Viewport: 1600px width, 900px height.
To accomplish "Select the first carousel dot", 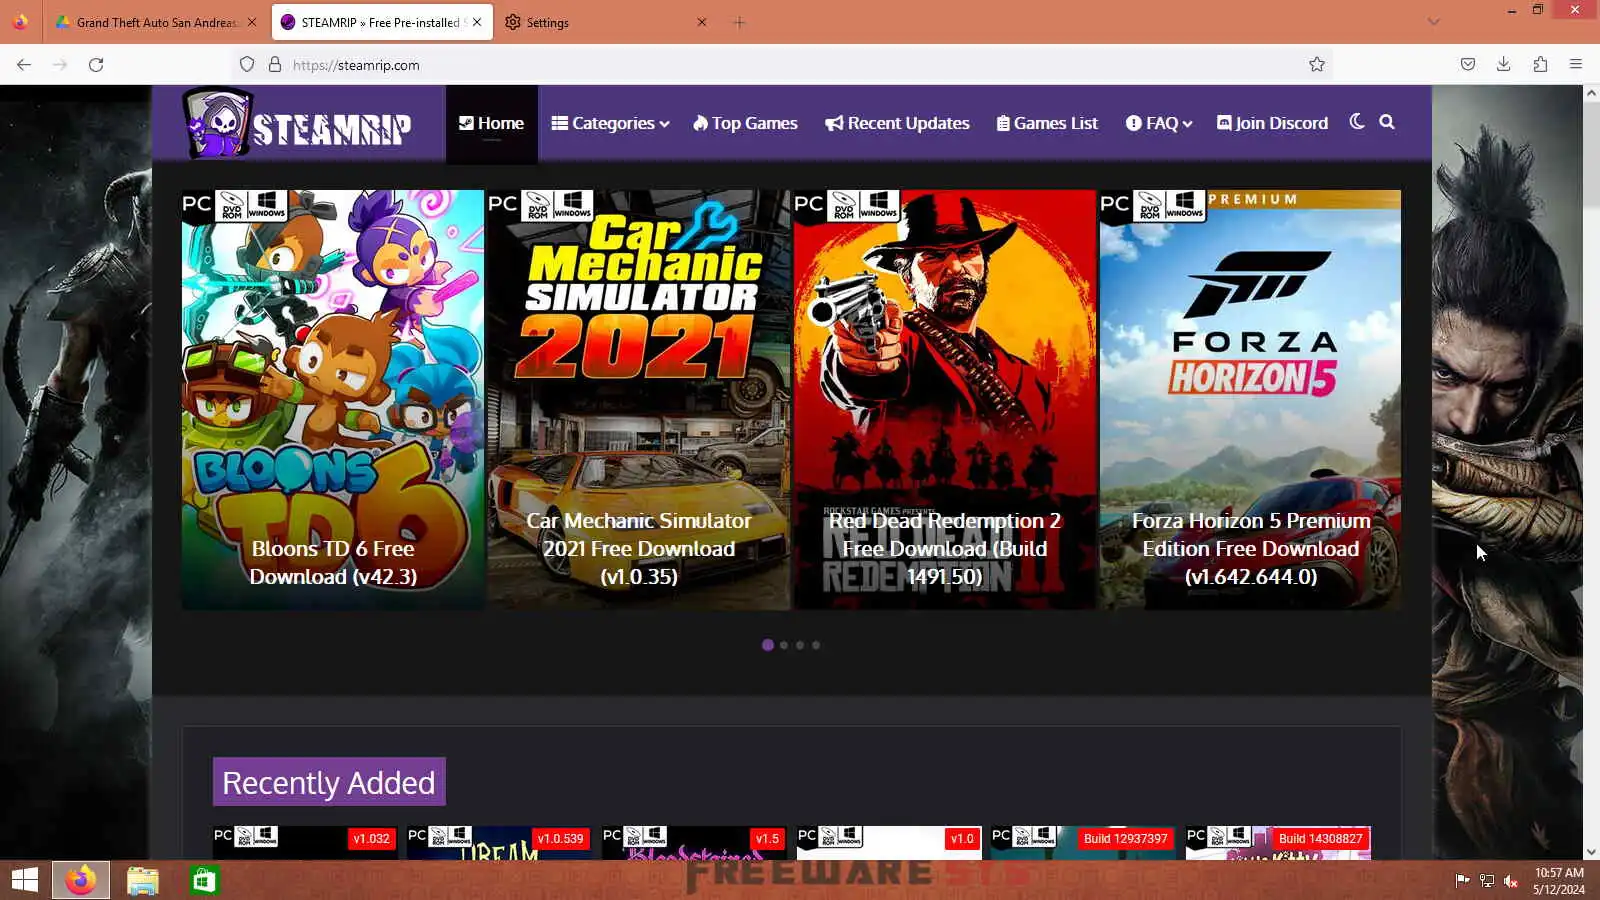I will (x=768, y=645).
